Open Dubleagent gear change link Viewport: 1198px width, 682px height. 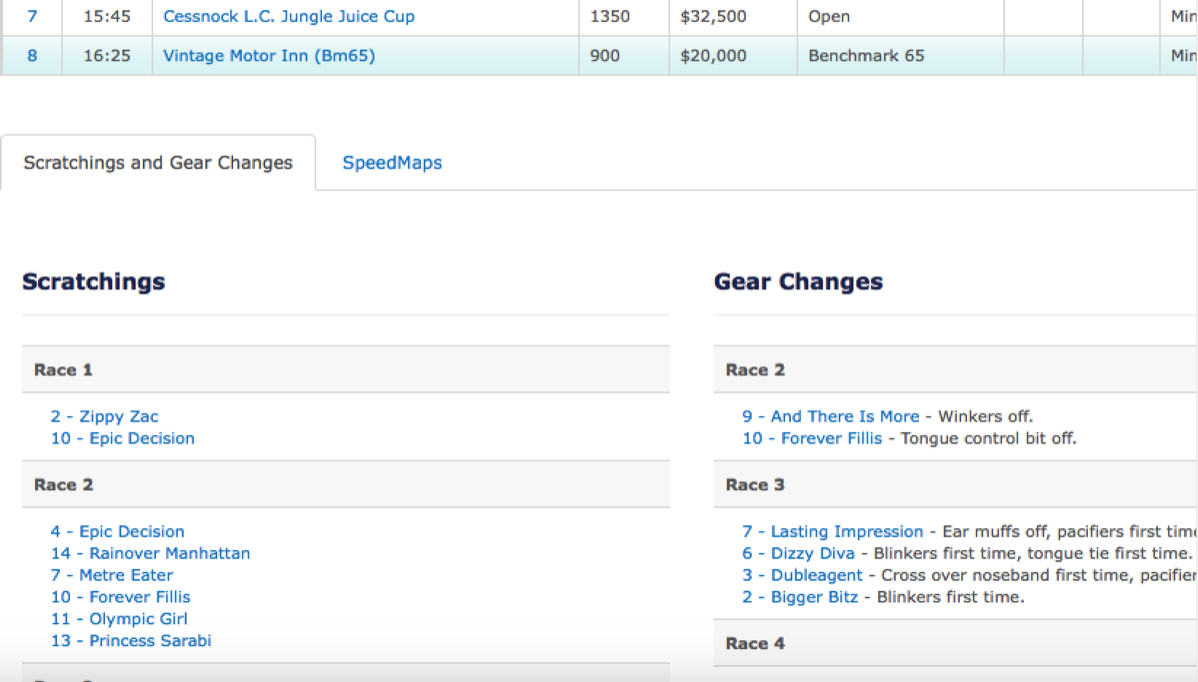pos(802,576)
